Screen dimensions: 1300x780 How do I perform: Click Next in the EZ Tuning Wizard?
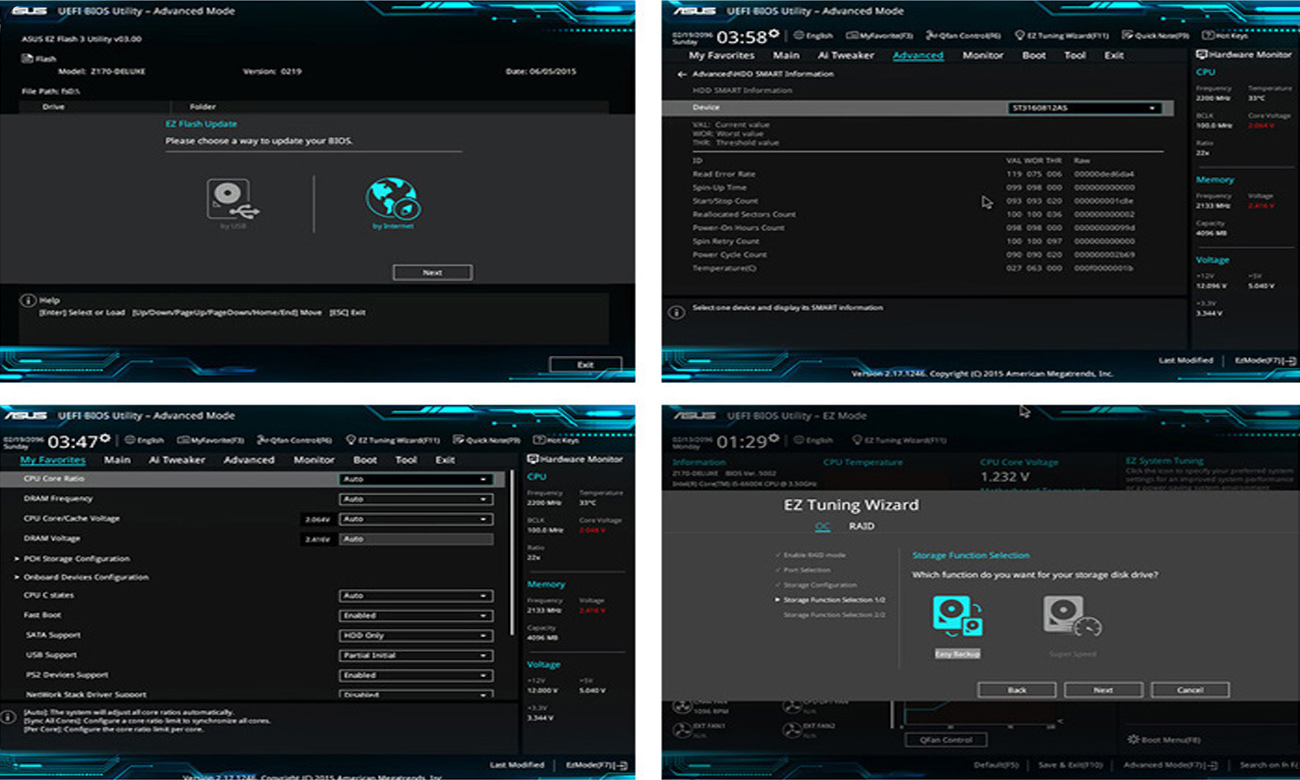point(1103,690)
